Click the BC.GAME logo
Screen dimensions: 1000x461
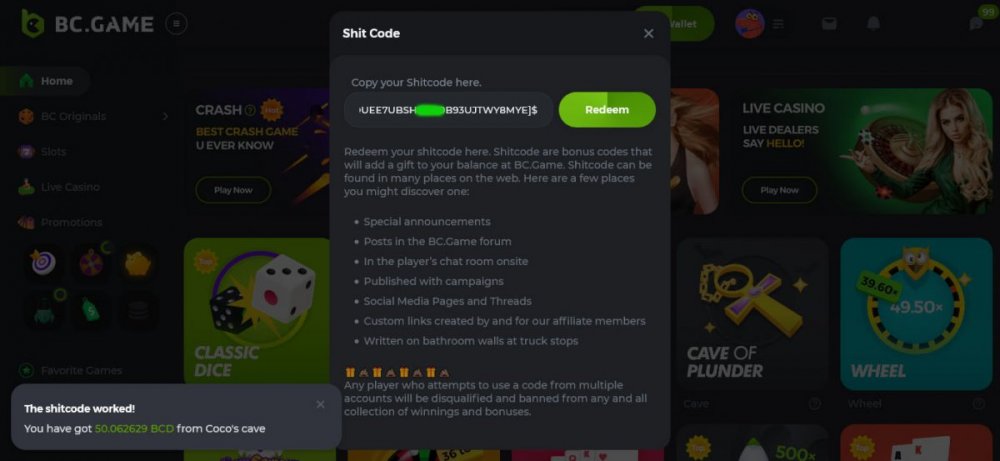(88, 23)
